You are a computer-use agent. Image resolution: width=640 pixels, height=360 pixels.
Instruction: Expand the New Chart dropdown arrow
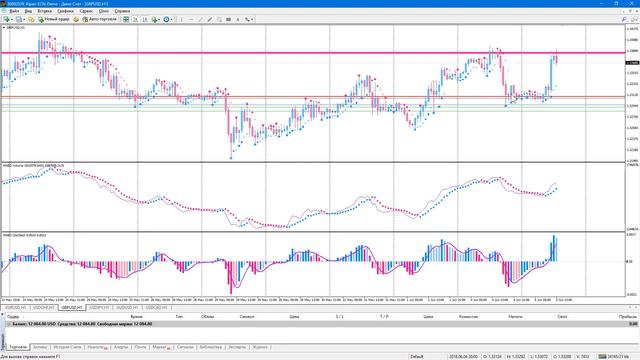12,19
